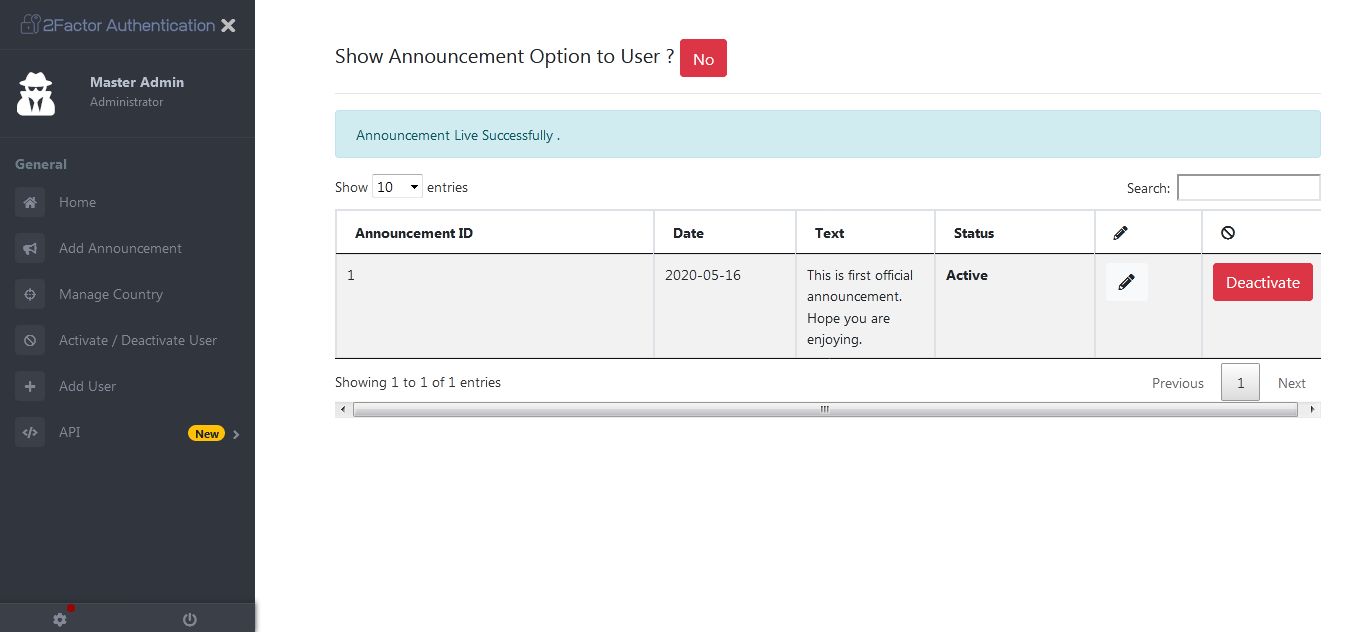Click the Master Admin avatar icon
This screenshot has width=1350, height=632.
[36, 93]
